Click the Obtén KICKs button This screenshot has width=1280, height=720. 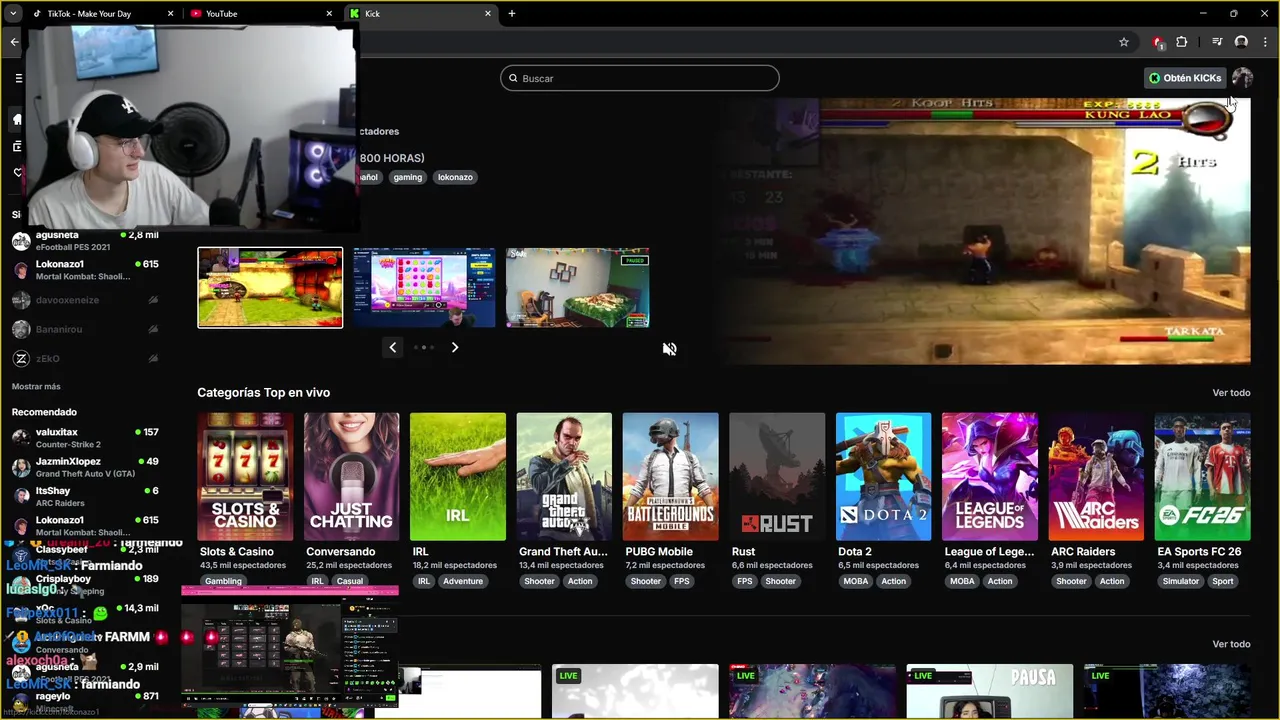1185,78
